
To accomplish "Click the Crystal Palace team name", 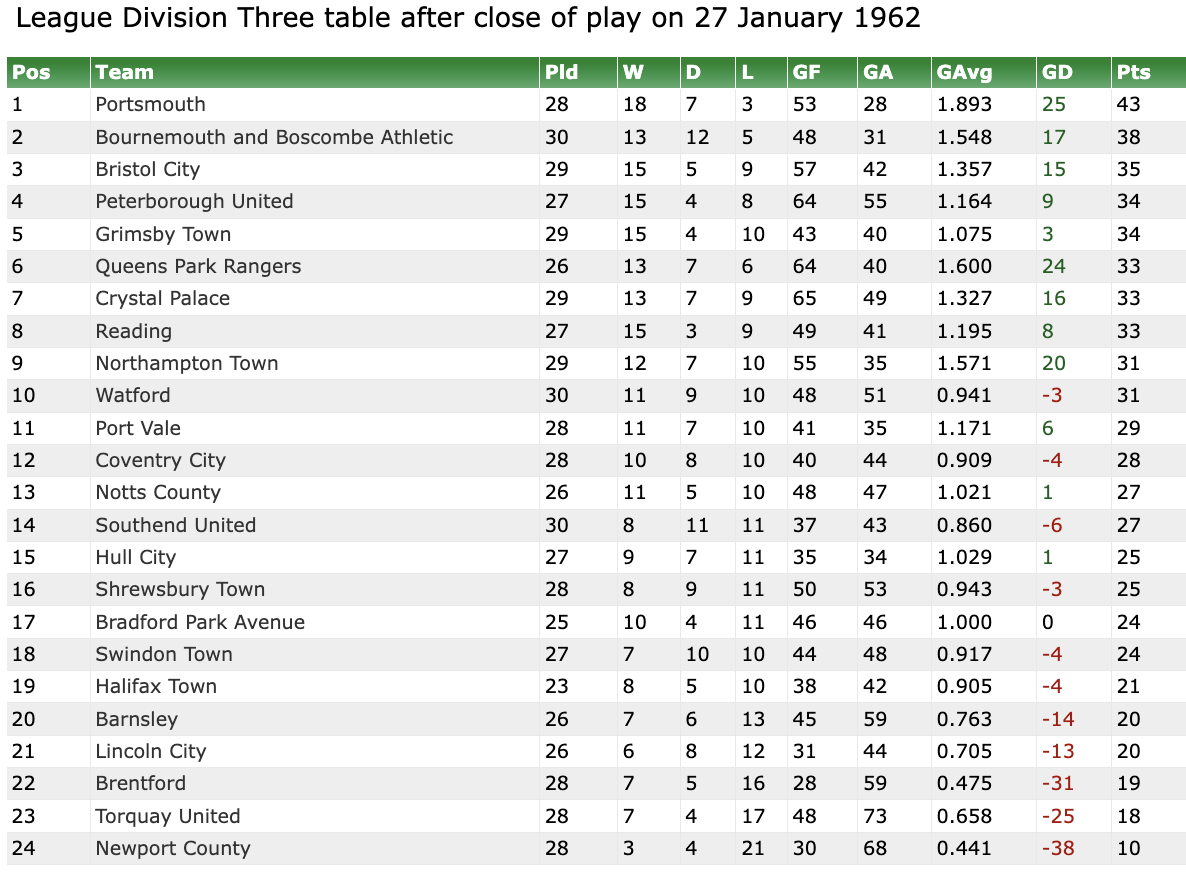I will pyautogui.click(x=163, y=298).
